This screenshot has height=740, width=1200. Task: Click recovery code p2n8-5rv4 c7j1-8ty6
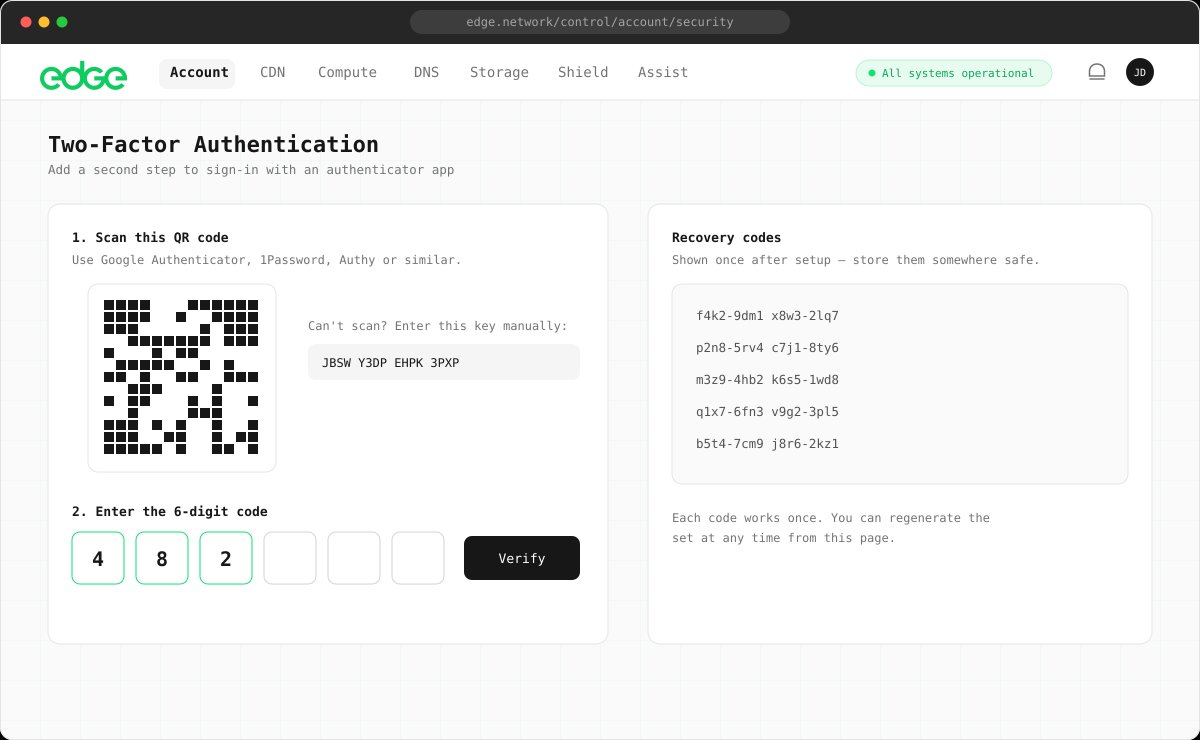pyautogui.click(x=768, y=348)
